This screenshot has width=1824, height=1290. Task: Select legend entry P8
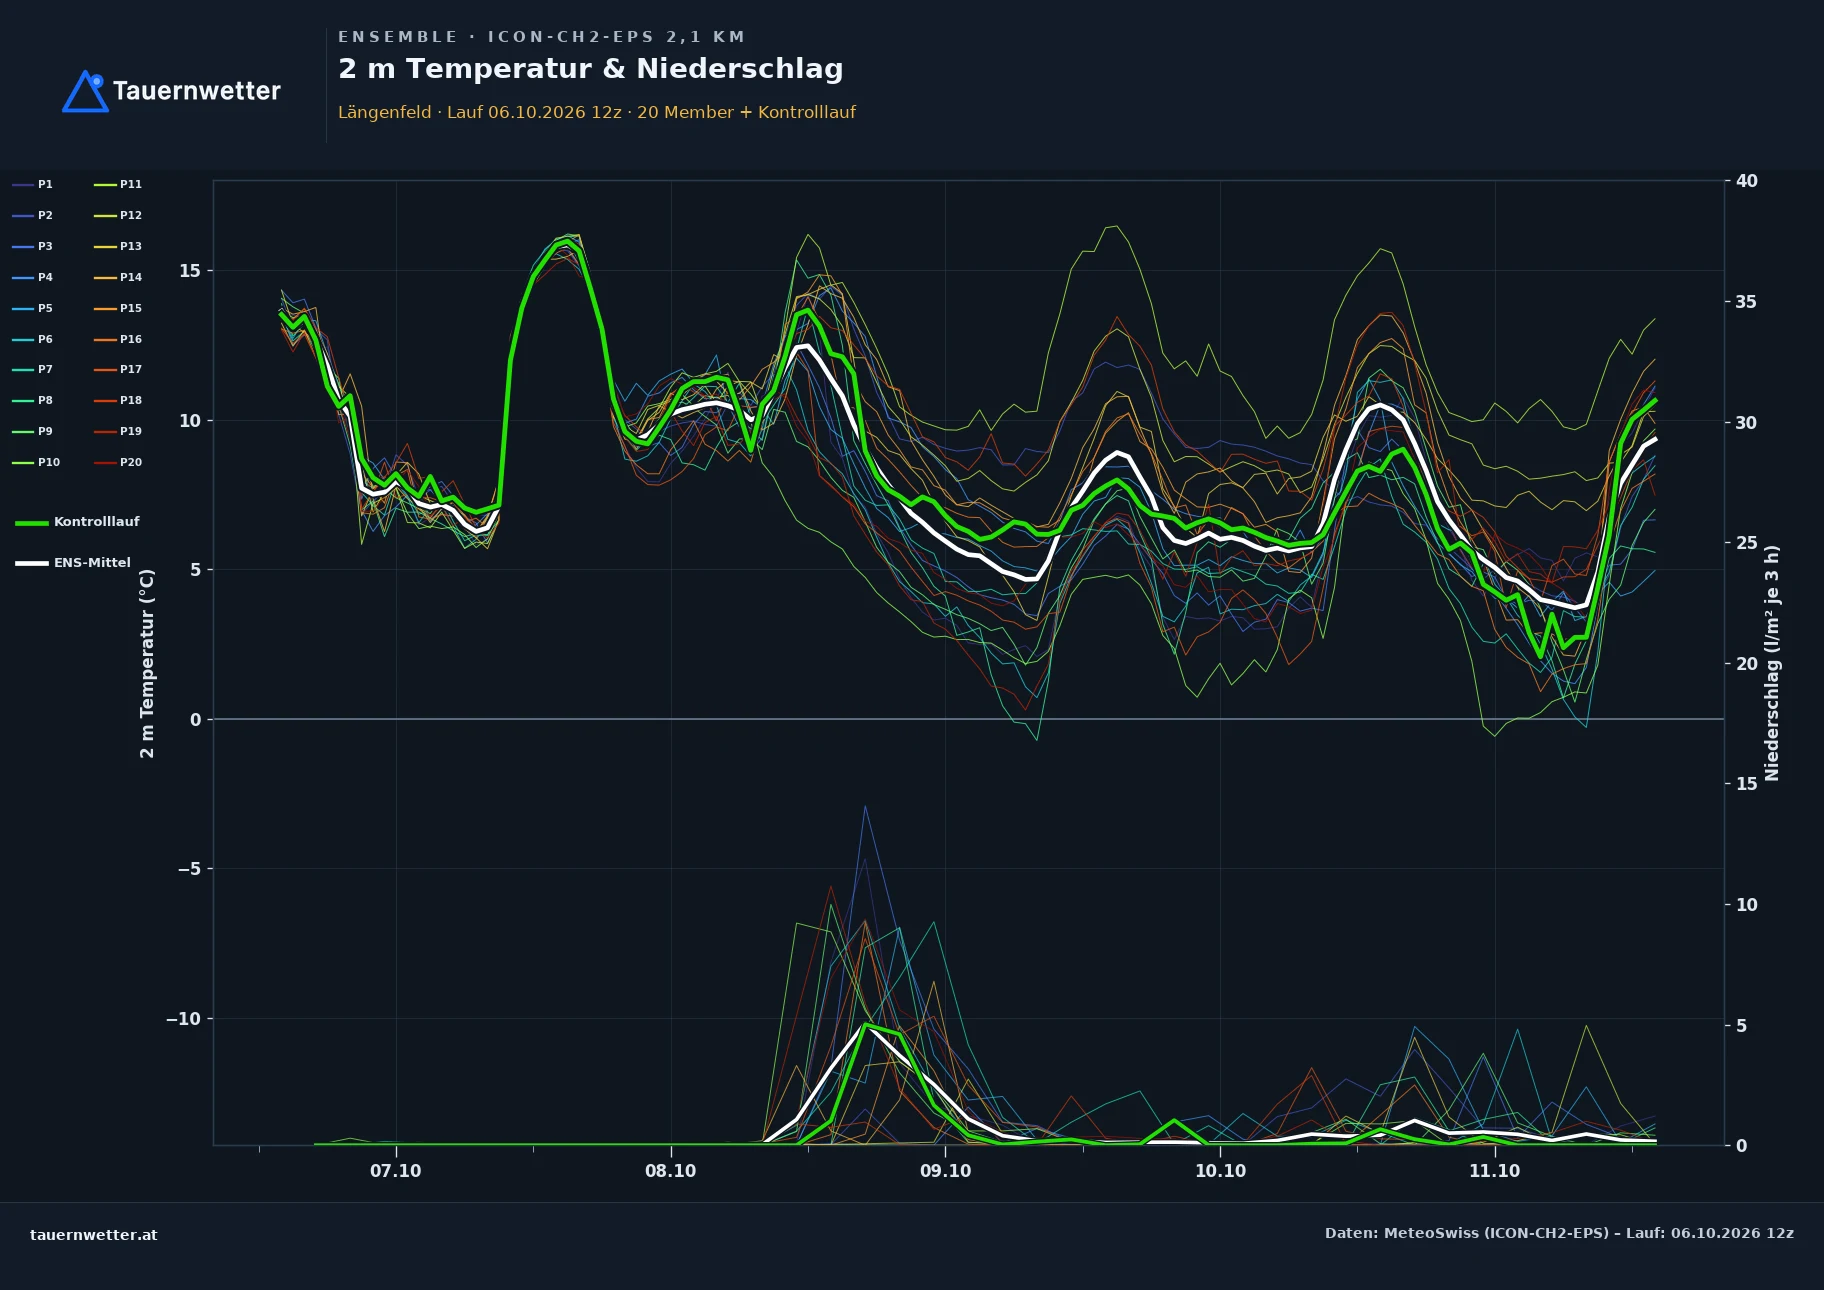click(33, 400)
